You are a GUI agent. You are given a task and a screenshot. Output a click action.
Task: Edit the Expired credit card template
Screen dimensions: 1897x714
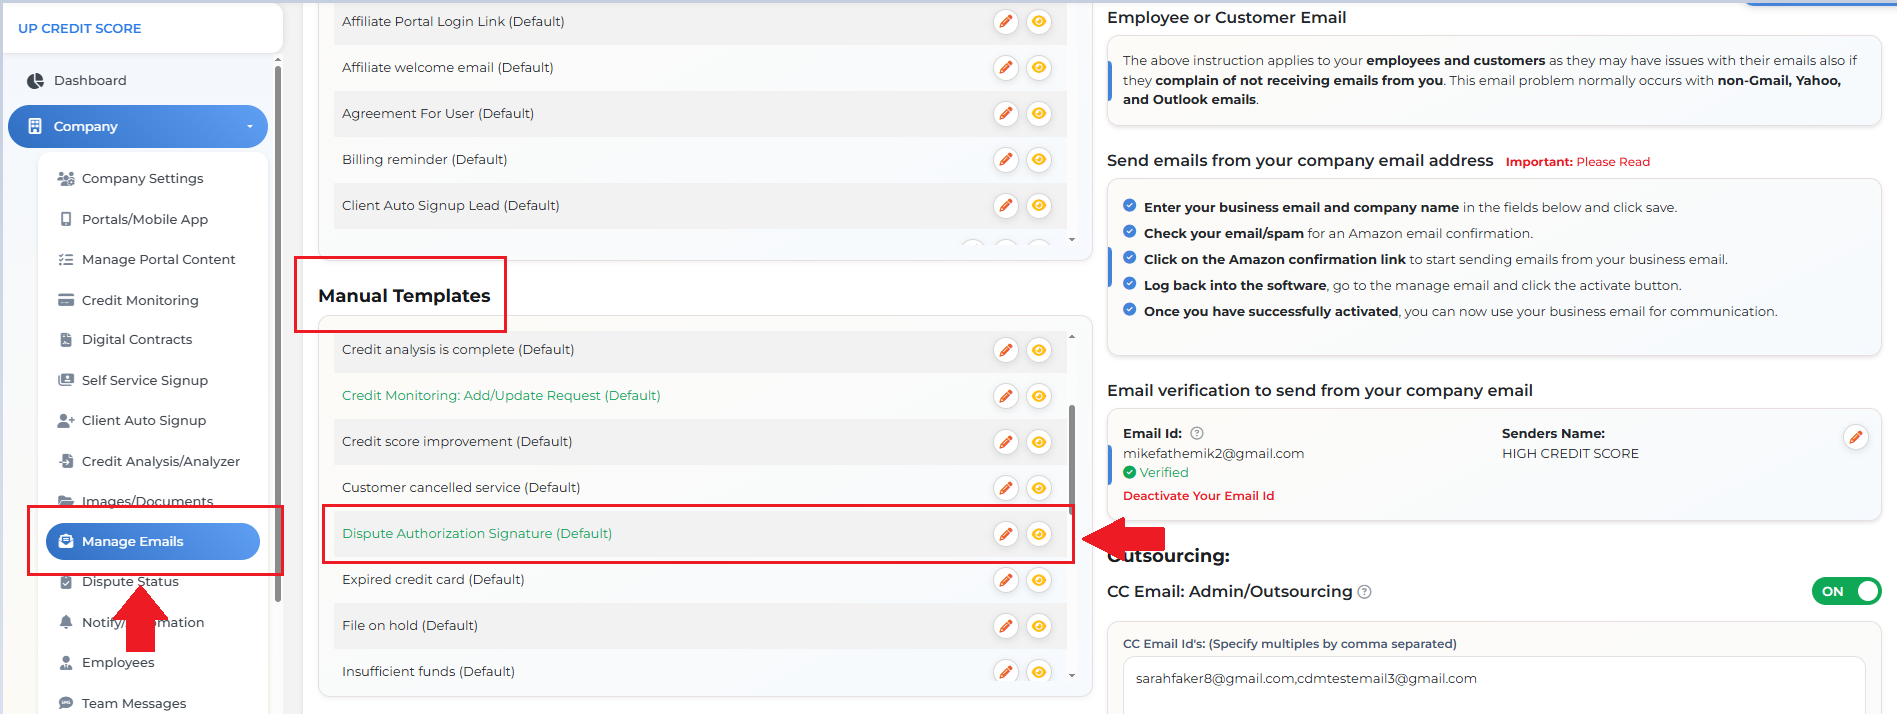pyautogui.click(x=1006, y=579)
